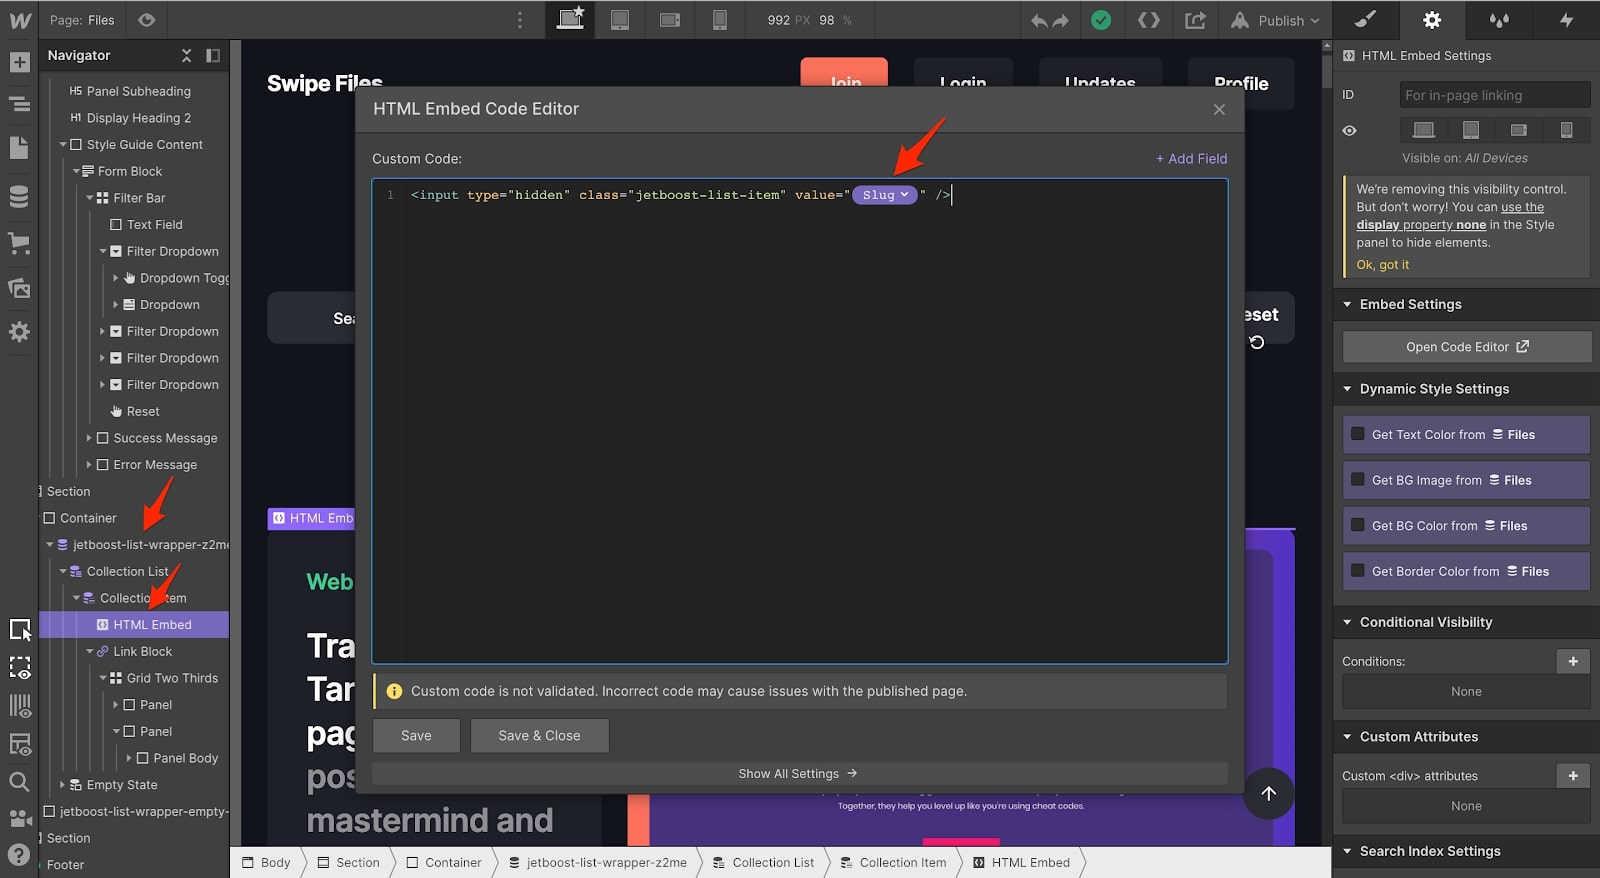The height and width of the screenshot is (878, 1600).
Task: Expand Show All Settings
Action: click(799, 773)
